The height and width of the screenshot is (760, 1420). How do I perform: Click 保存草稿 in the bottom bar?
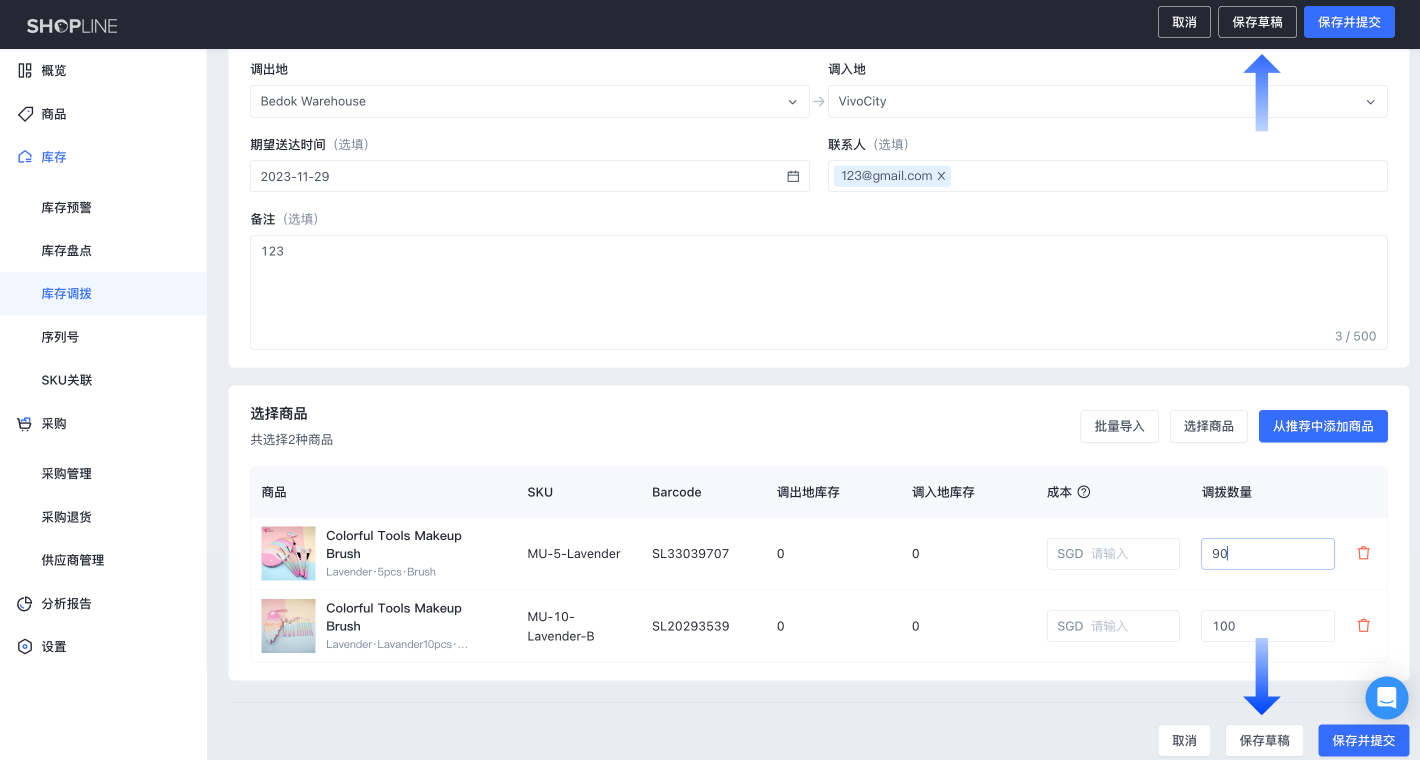(1264, 740)
